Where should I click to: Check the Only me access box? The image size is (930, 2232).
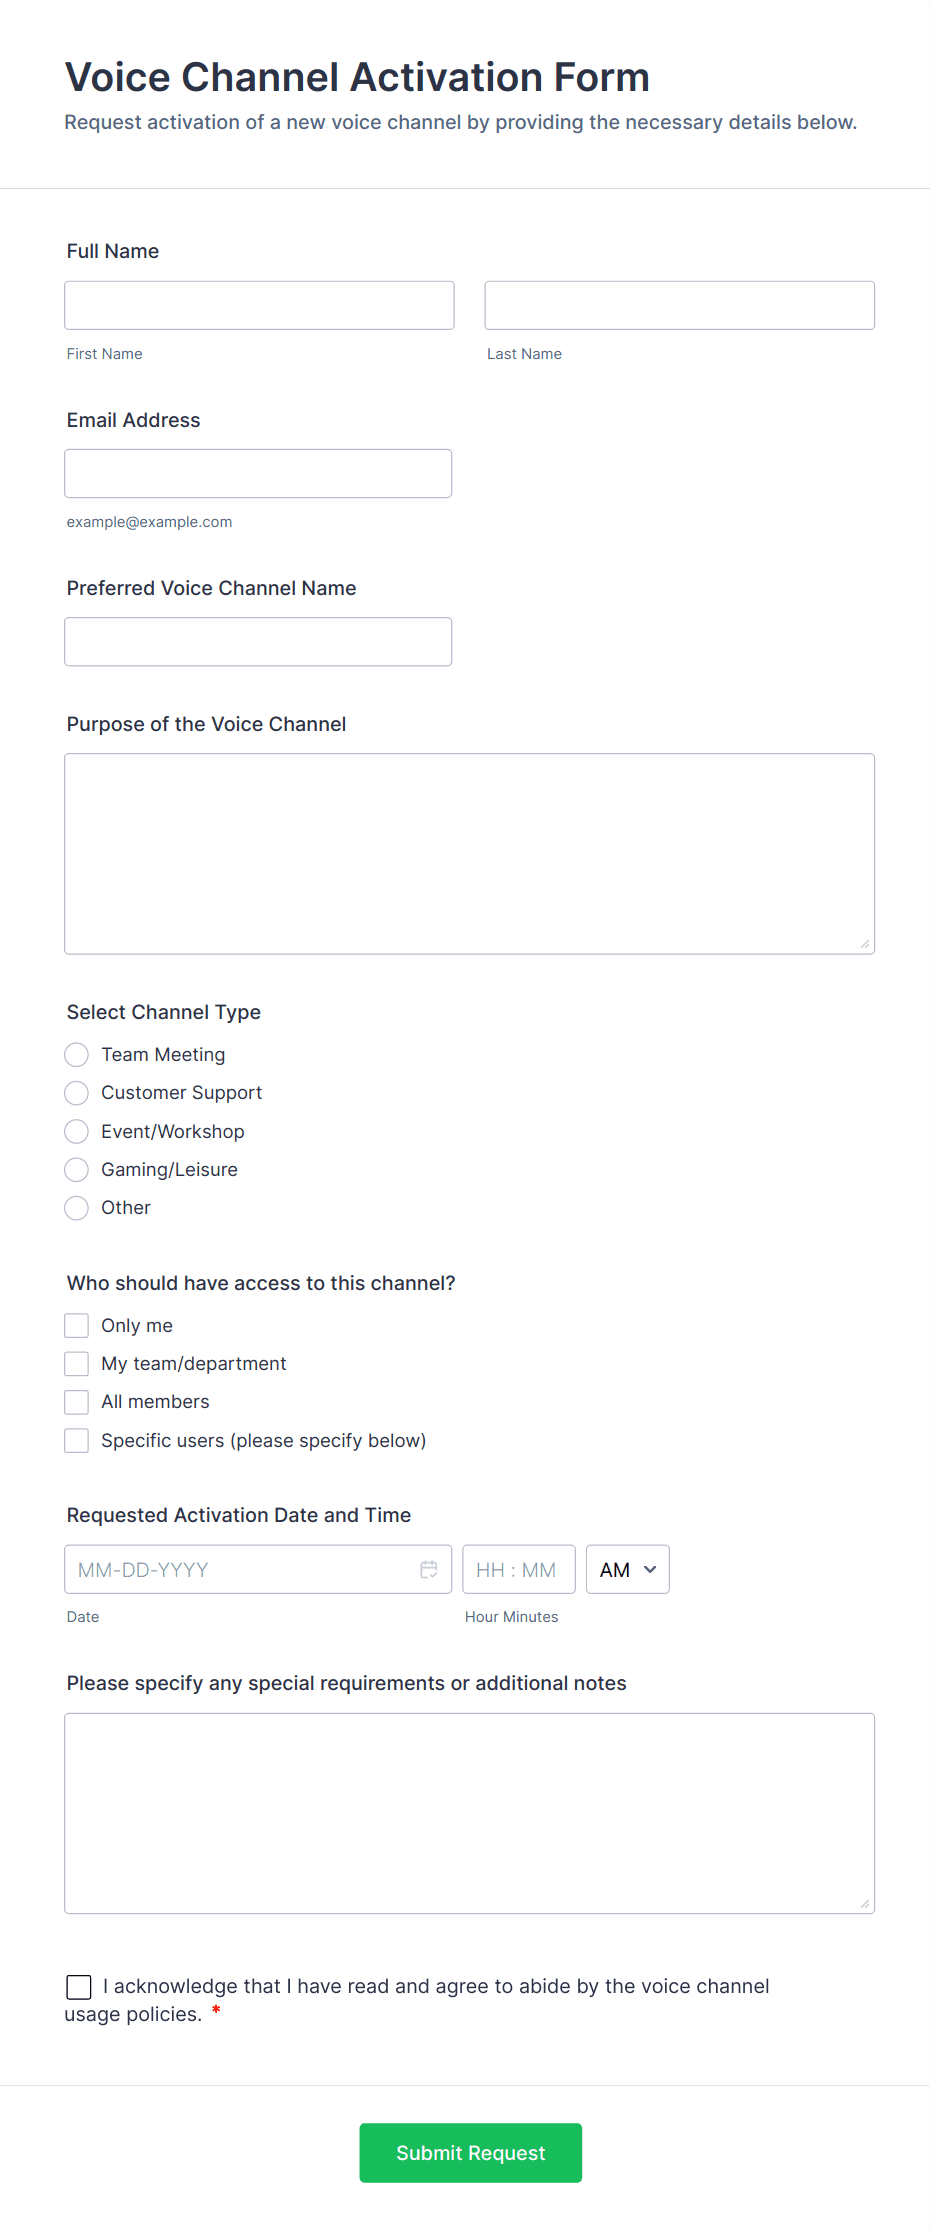(x=77, y=1325)
